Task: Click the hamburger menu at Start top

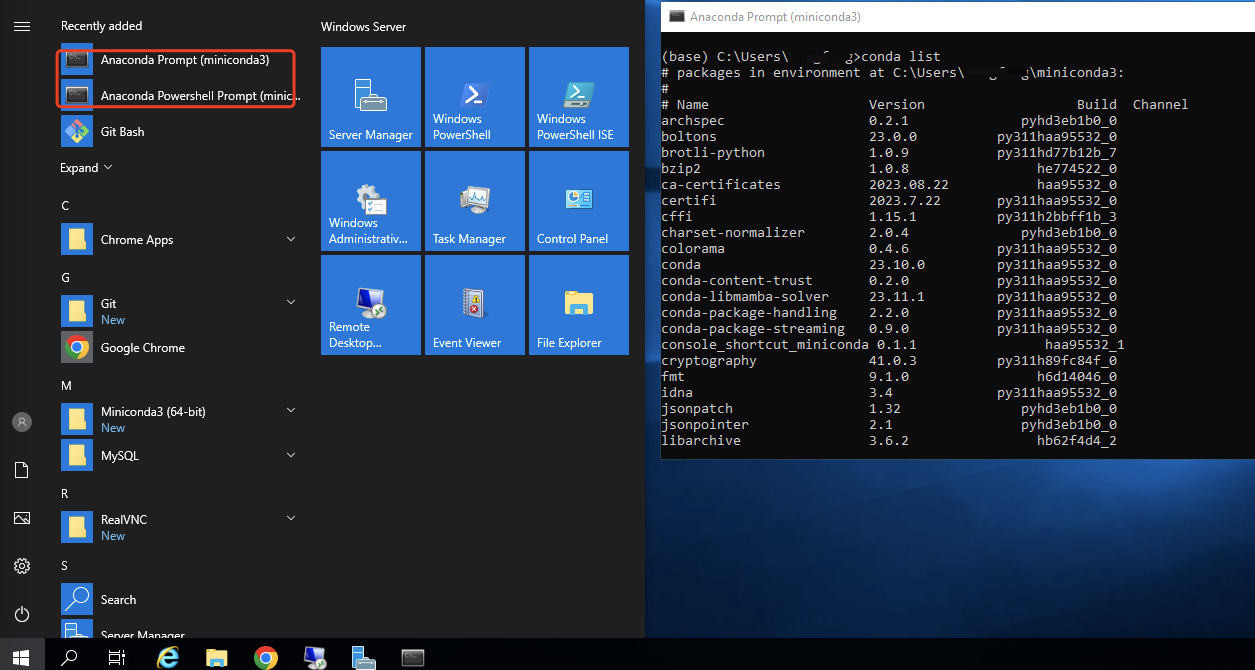Action: (22, 26)
